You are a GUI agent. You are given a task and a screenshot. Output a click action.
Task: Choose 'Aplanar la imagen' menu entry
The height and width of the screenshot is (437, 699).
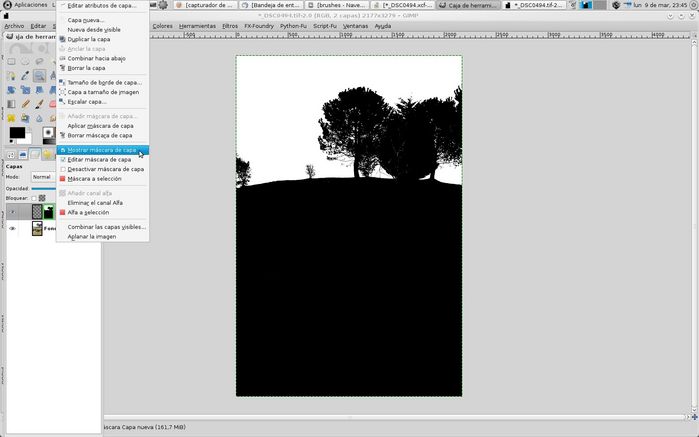tap(103, 236)
